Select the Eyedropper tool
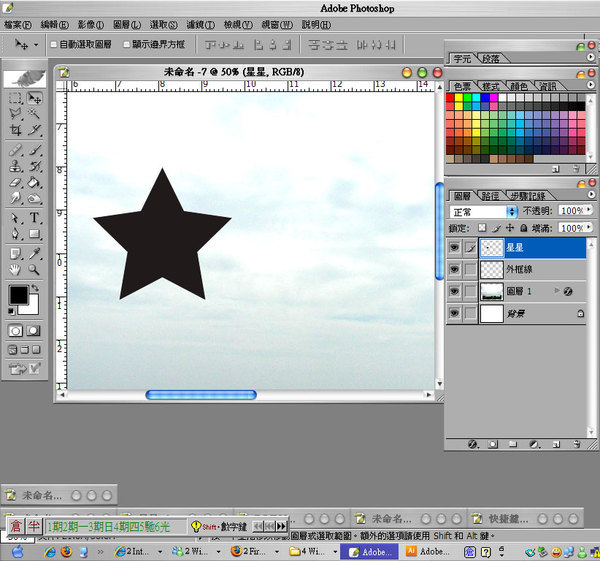This screenshot has height=561, width=600. pyautogui.click(x=35, y=252)
